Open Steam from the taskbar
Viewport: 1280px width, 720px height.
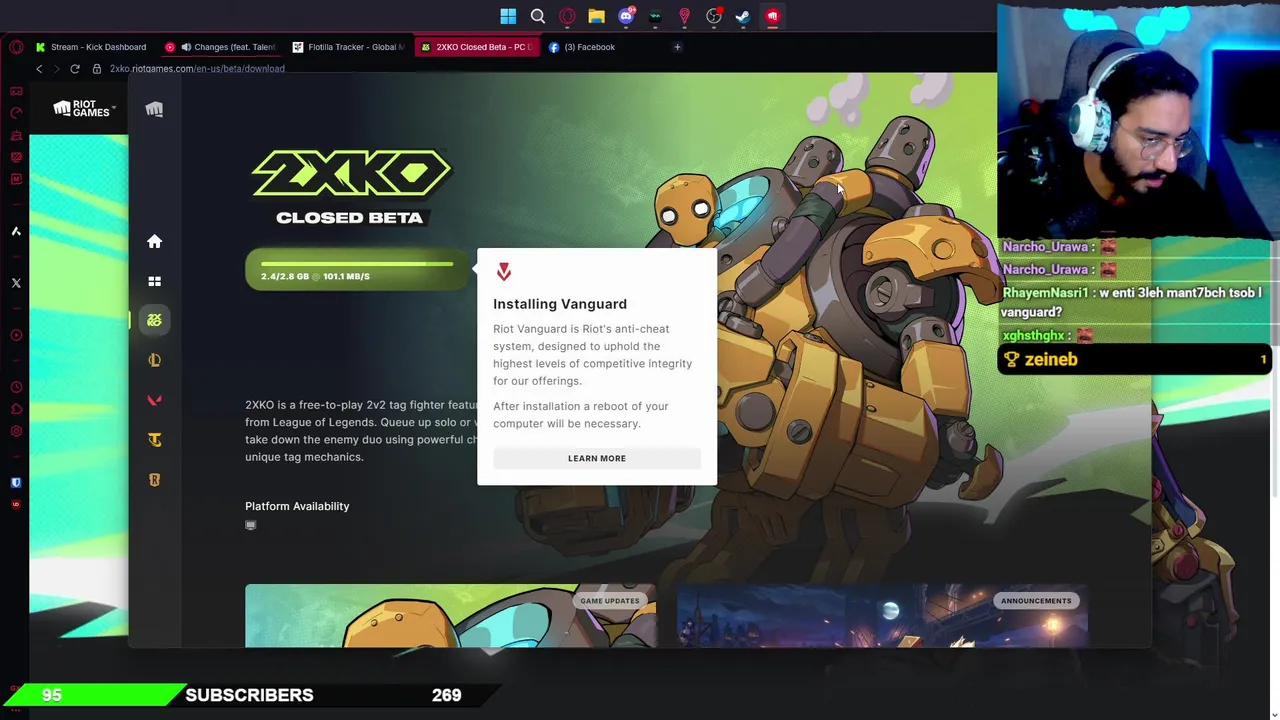click(743, 16)
